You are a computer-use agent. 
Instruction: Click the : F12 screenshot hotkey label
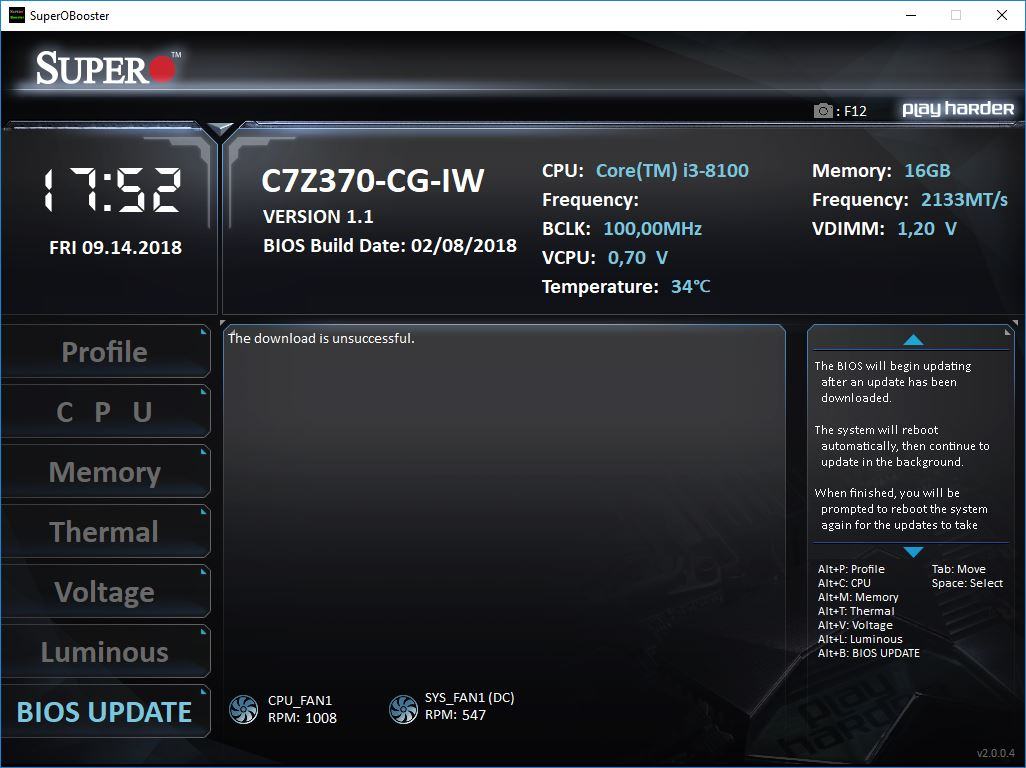(851, 111)
